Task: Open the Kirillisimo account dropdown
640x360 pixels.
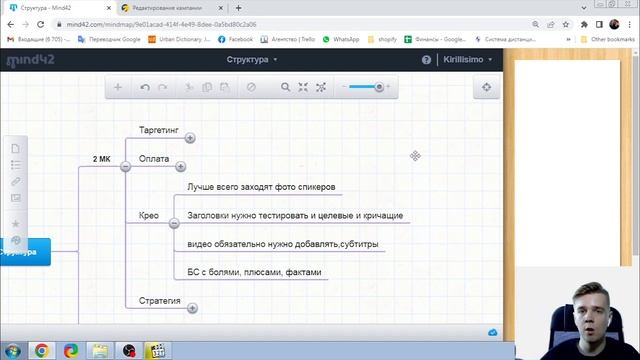Action: [467, 60]
